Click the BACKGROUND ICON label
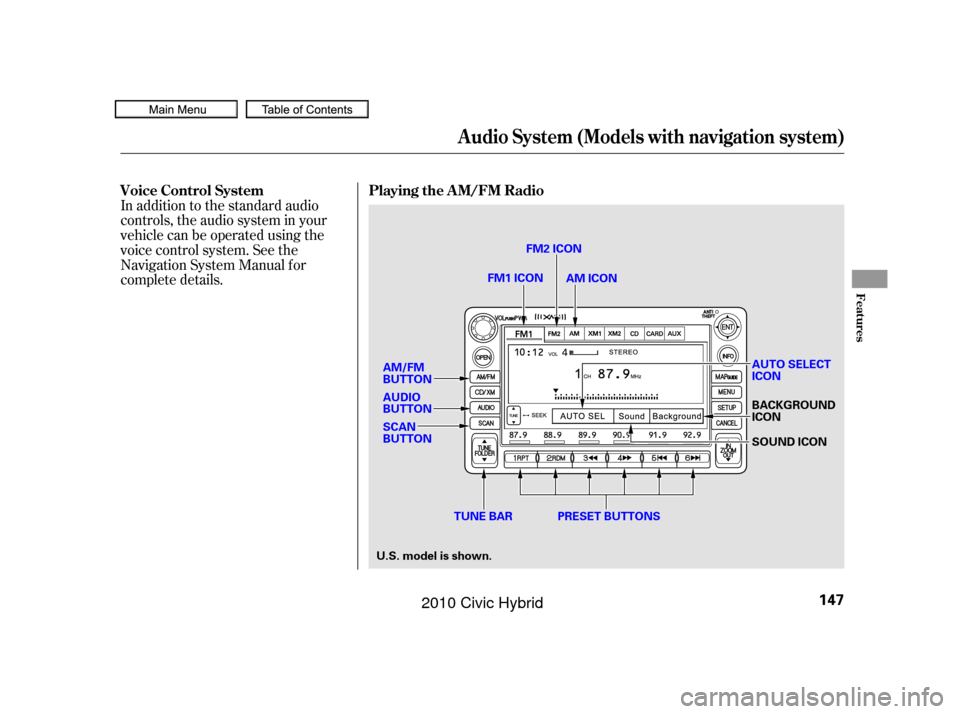Image resolution: width=960 pixels, height=714 pixels. pyautogui.click(x=793, y=411)
